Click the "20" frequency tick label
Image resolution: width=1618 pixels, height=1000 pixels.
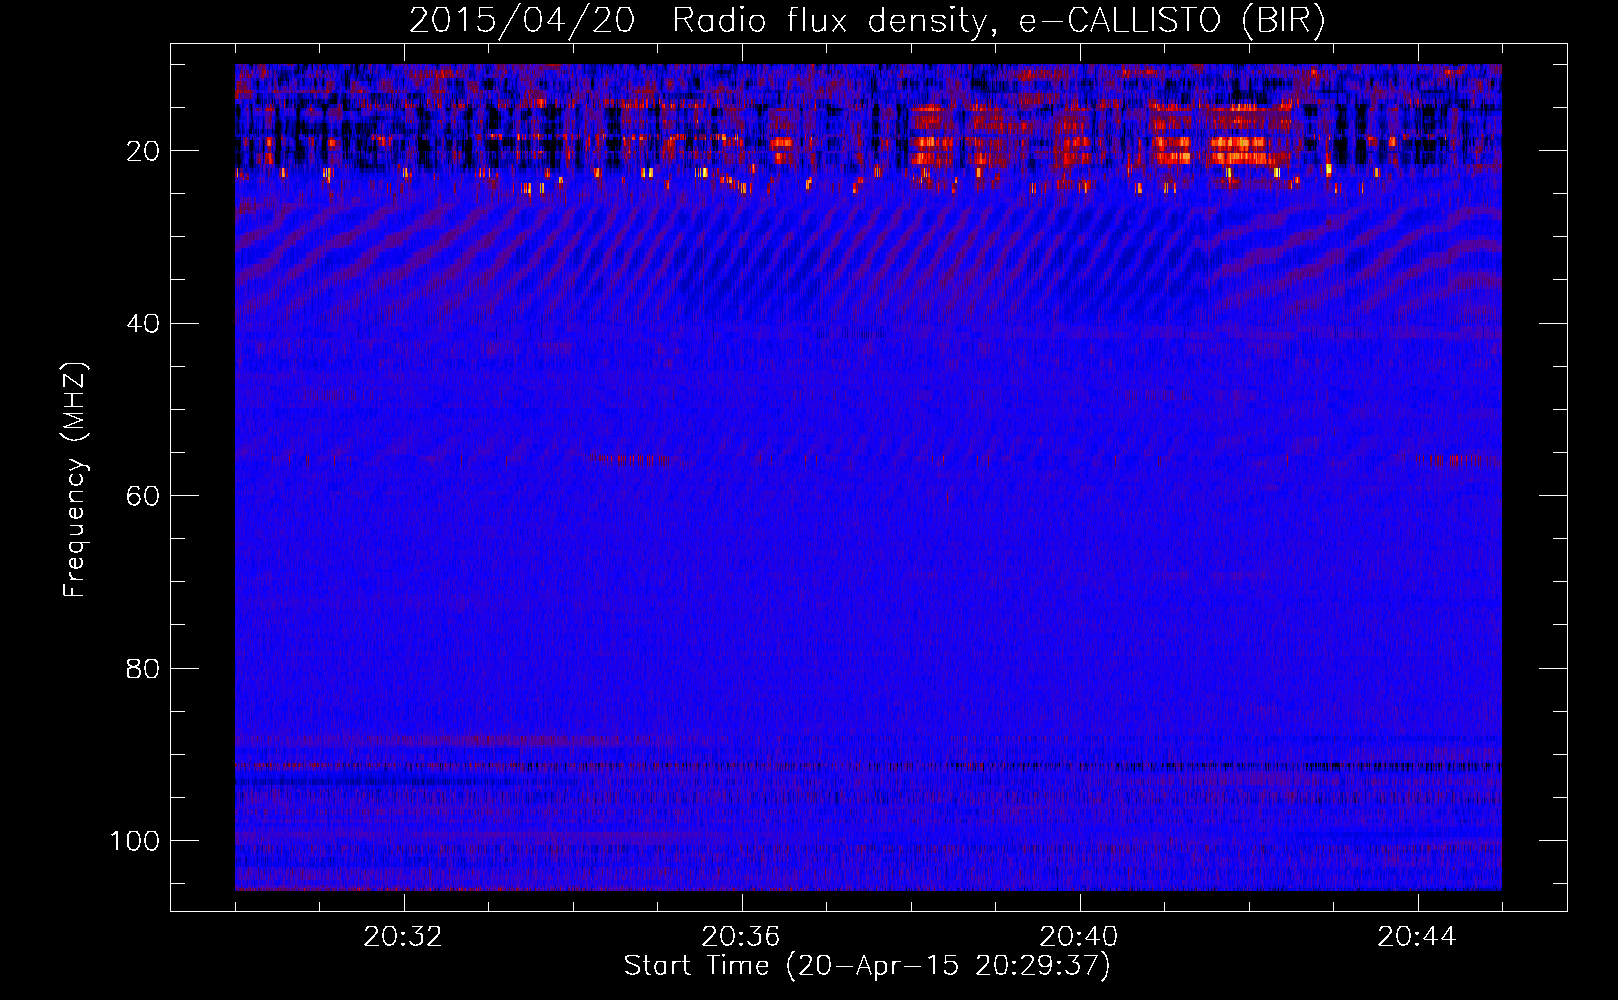tap(144, 151)
